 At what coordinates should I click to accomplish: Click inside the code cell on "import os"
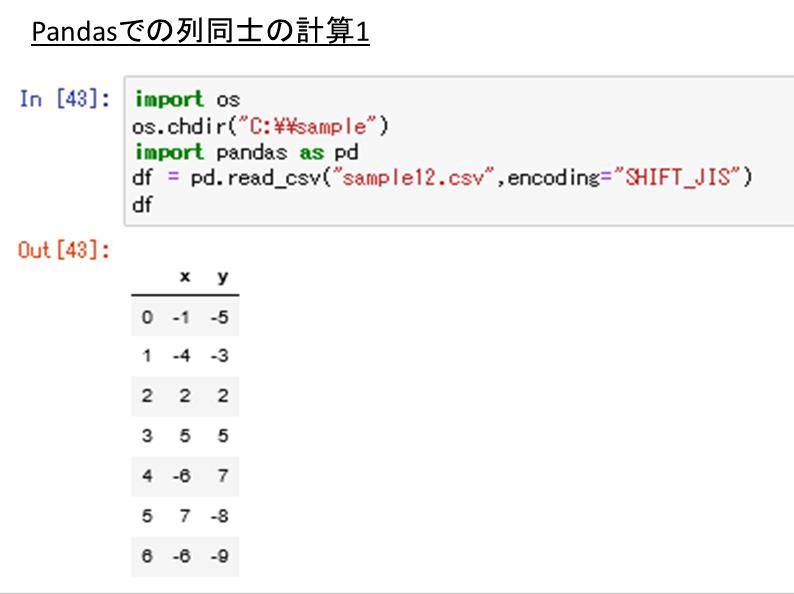click(x=187, y=100)
